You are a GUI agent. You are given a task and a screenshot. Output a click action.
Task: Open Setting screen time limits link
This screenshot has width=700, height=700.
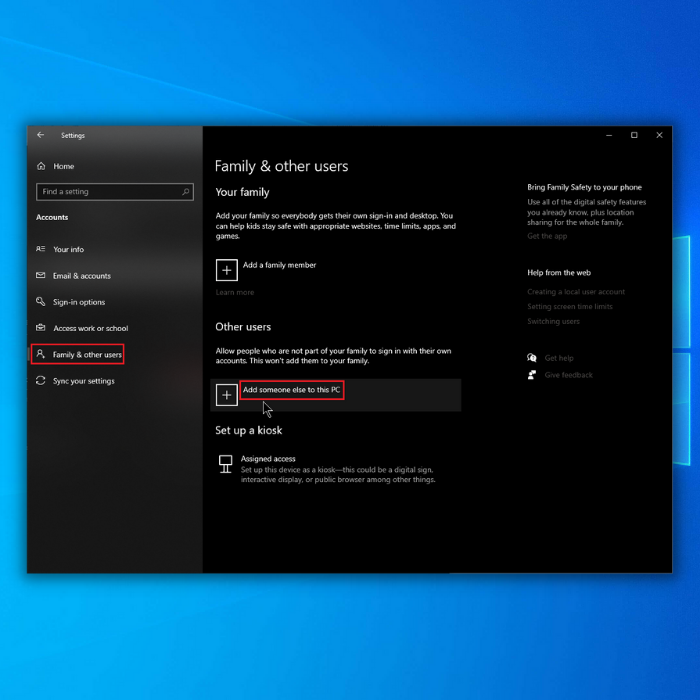pos(570,306)
